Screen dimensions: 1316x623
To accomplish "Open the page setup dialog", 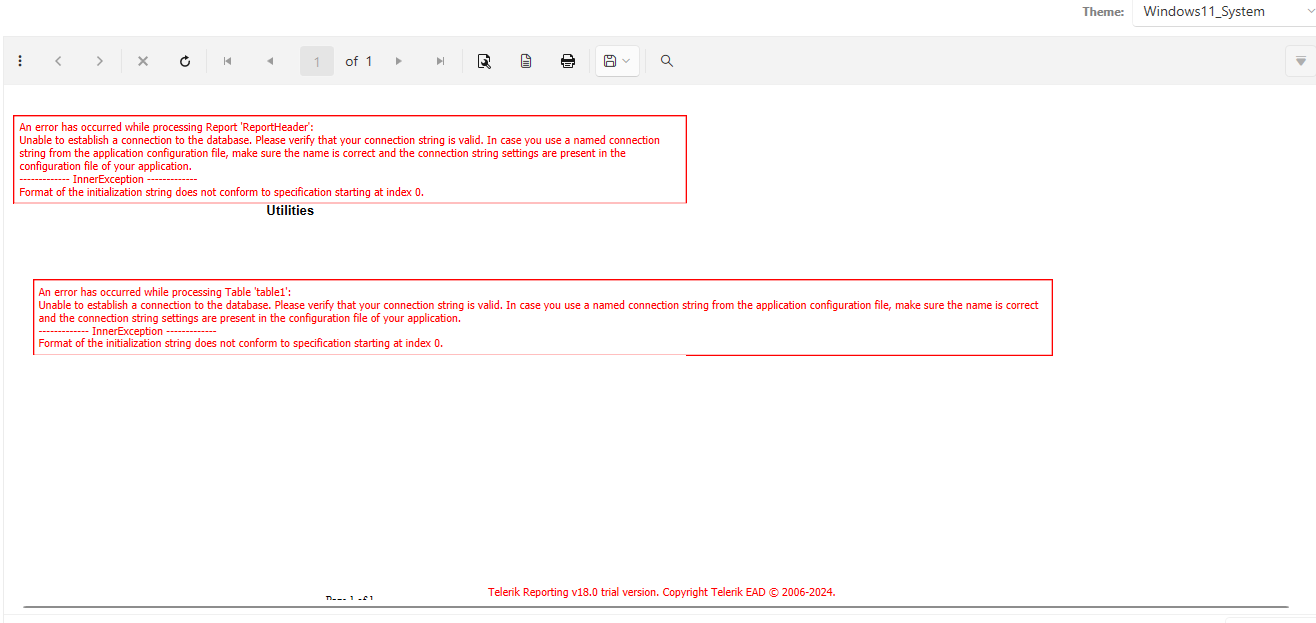I will [526, 61].
